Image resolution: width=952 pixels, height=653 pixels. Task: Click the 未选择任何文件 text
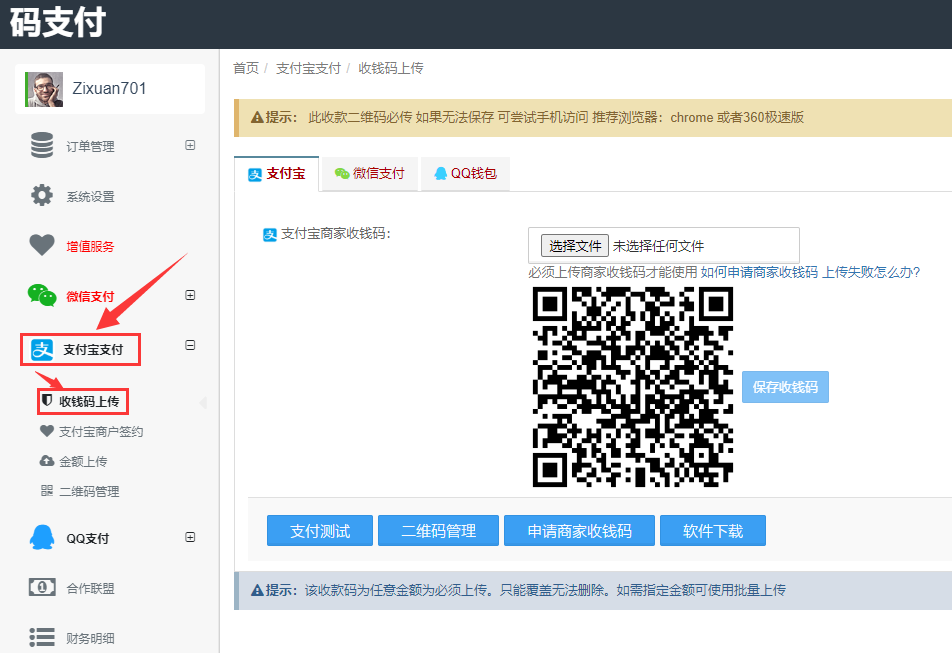[658, 246]
